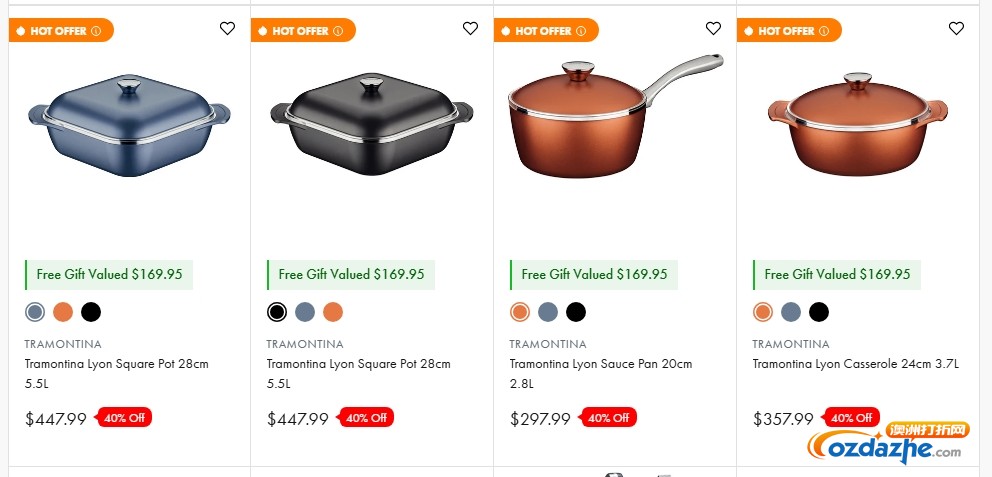The image size is (992, 477).
Task: Choose black swatch on the blue Square Pot
Action: pyautogui.click(x=91, y=312)
